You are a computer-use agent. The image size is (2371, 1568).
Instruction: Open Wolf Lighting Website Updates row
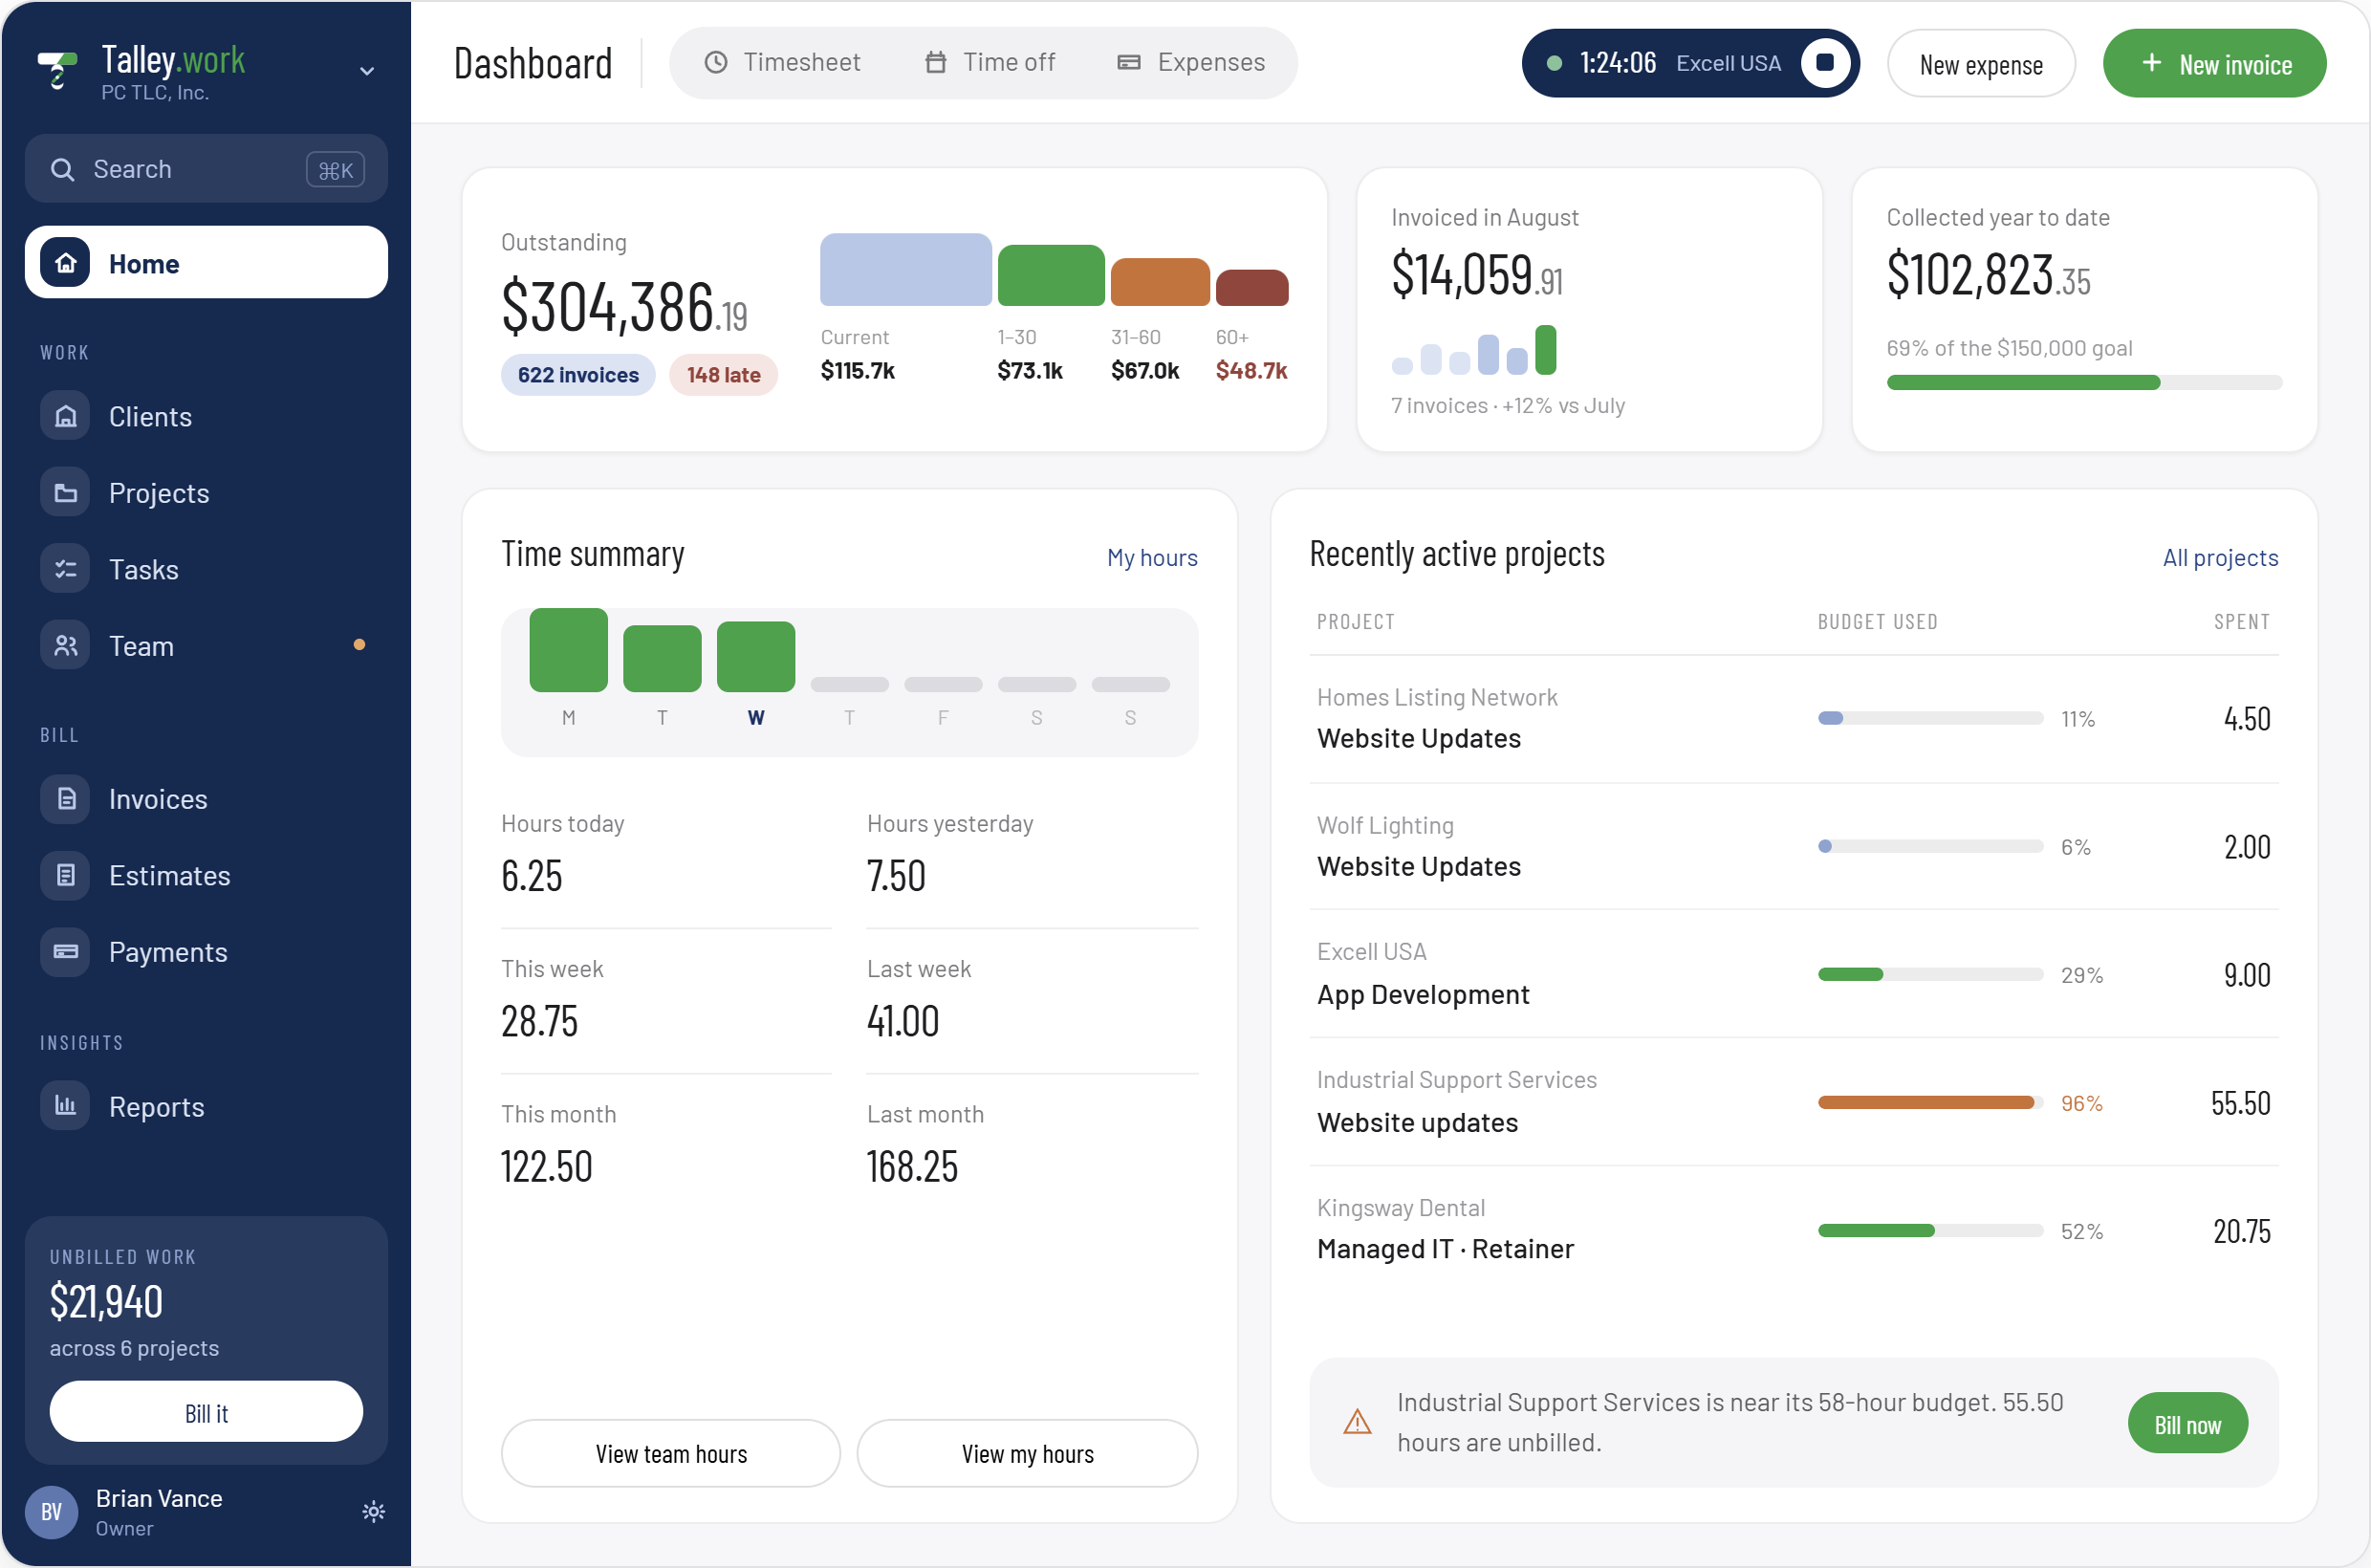click(x=1794, y=846)
